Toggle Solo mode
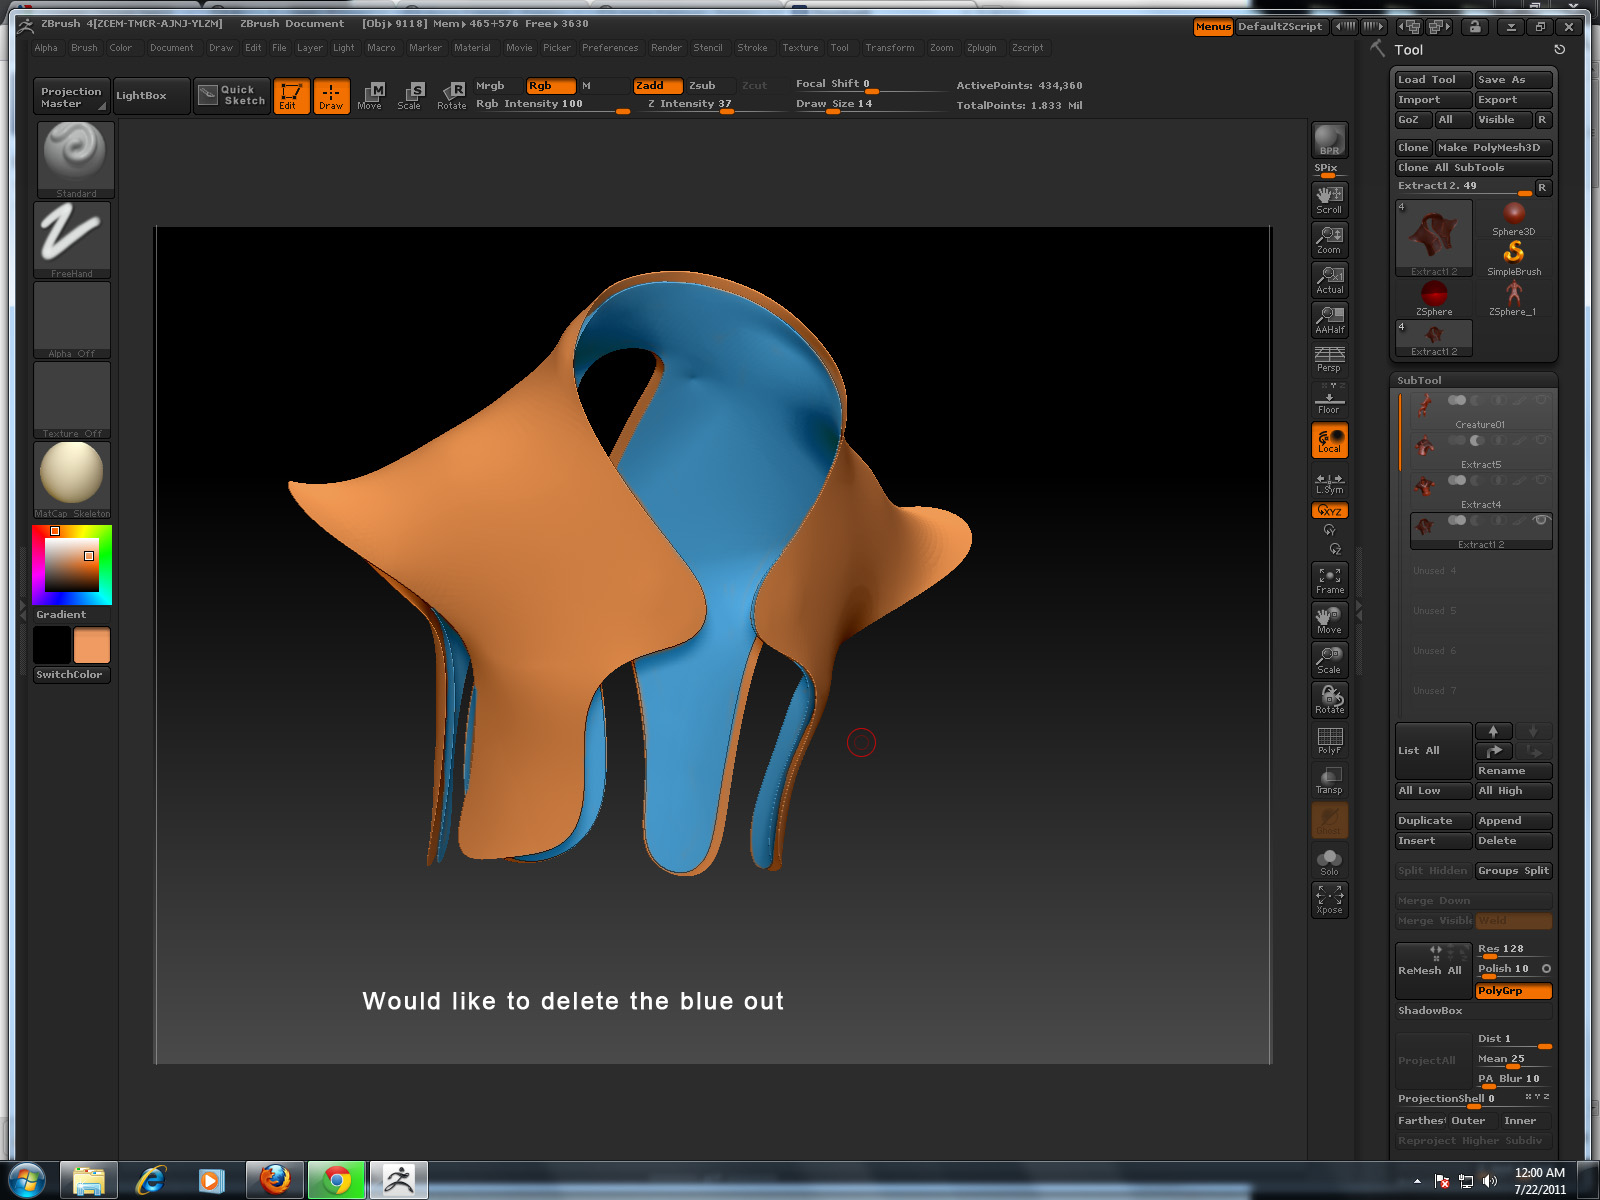1600x1200 pixels. [1329, 861]
